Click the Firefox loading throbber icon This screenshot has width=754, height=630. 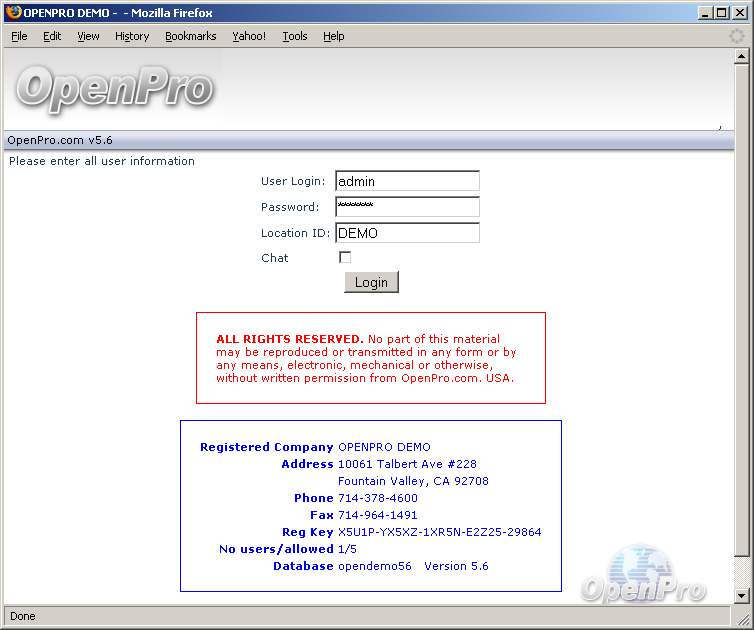(737, 36)
